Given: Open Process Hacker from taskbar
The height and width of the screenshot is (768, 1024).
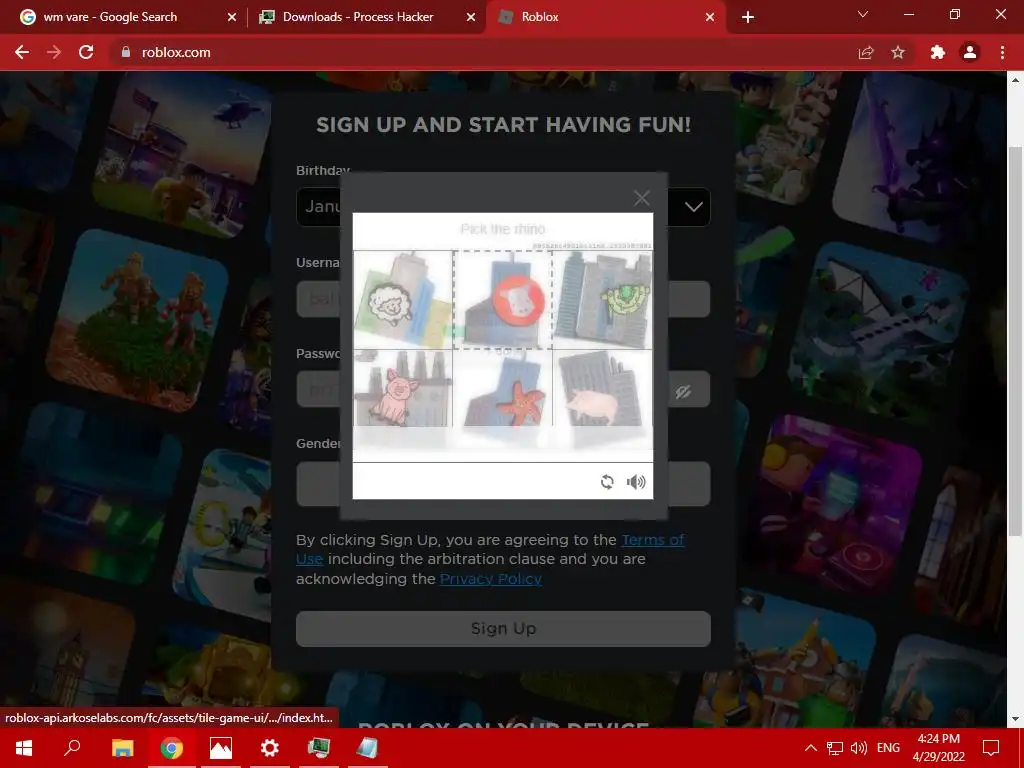Looking at the screenshot, I should [319, 747].
